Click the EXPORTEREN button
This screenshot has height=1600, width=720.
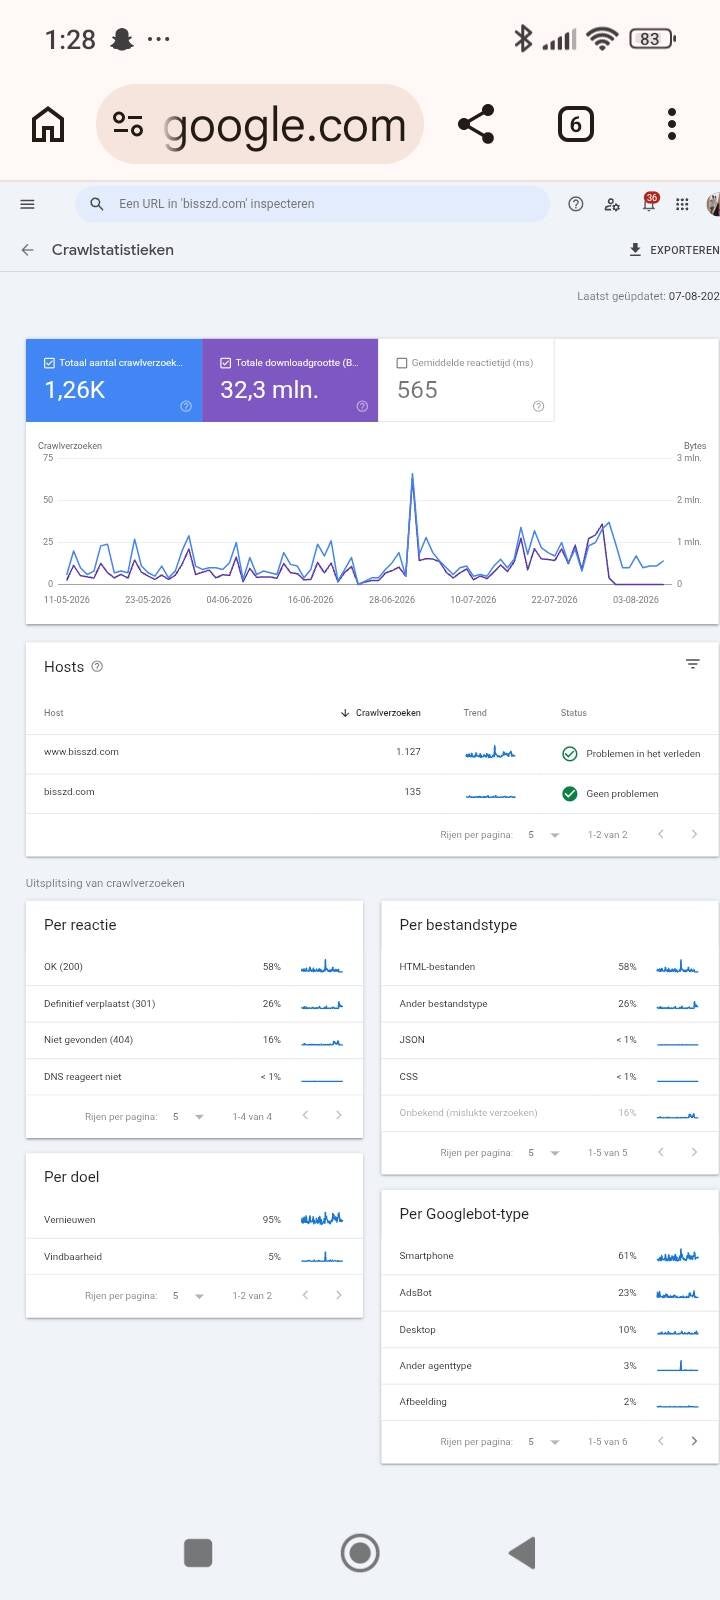[673, 250]
